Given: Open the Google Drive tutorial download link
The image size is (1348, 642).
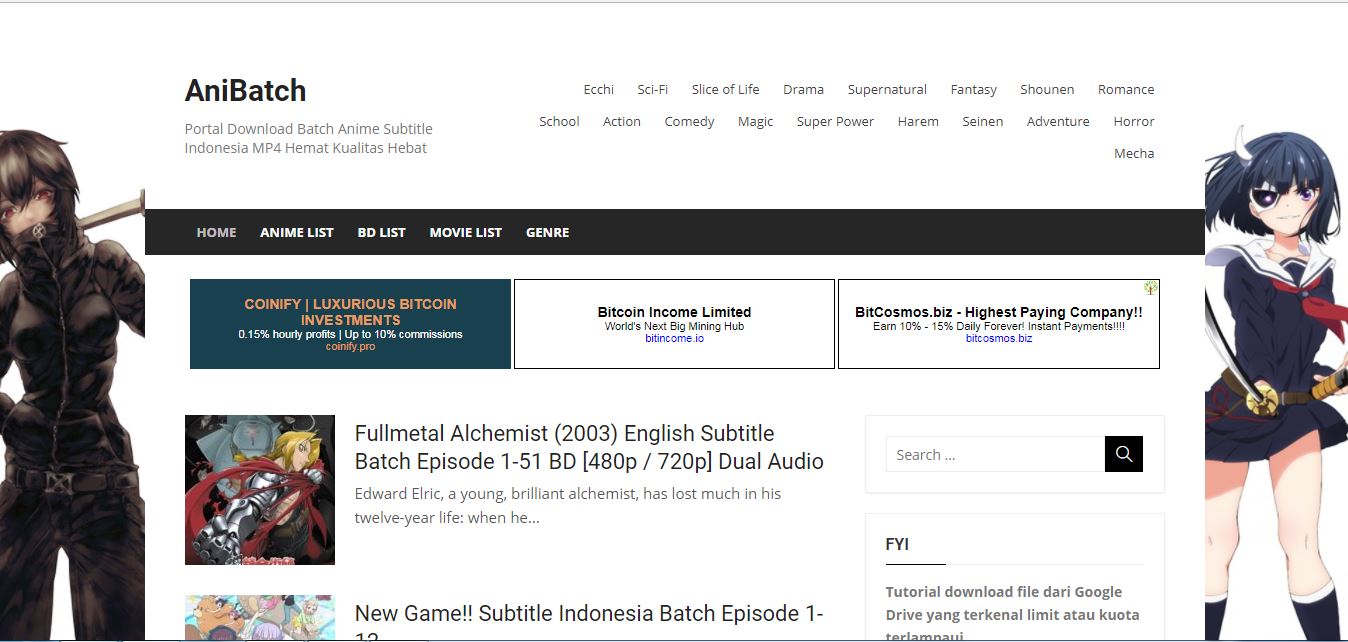Looking at the screenshot, I should click(1012, 614).
